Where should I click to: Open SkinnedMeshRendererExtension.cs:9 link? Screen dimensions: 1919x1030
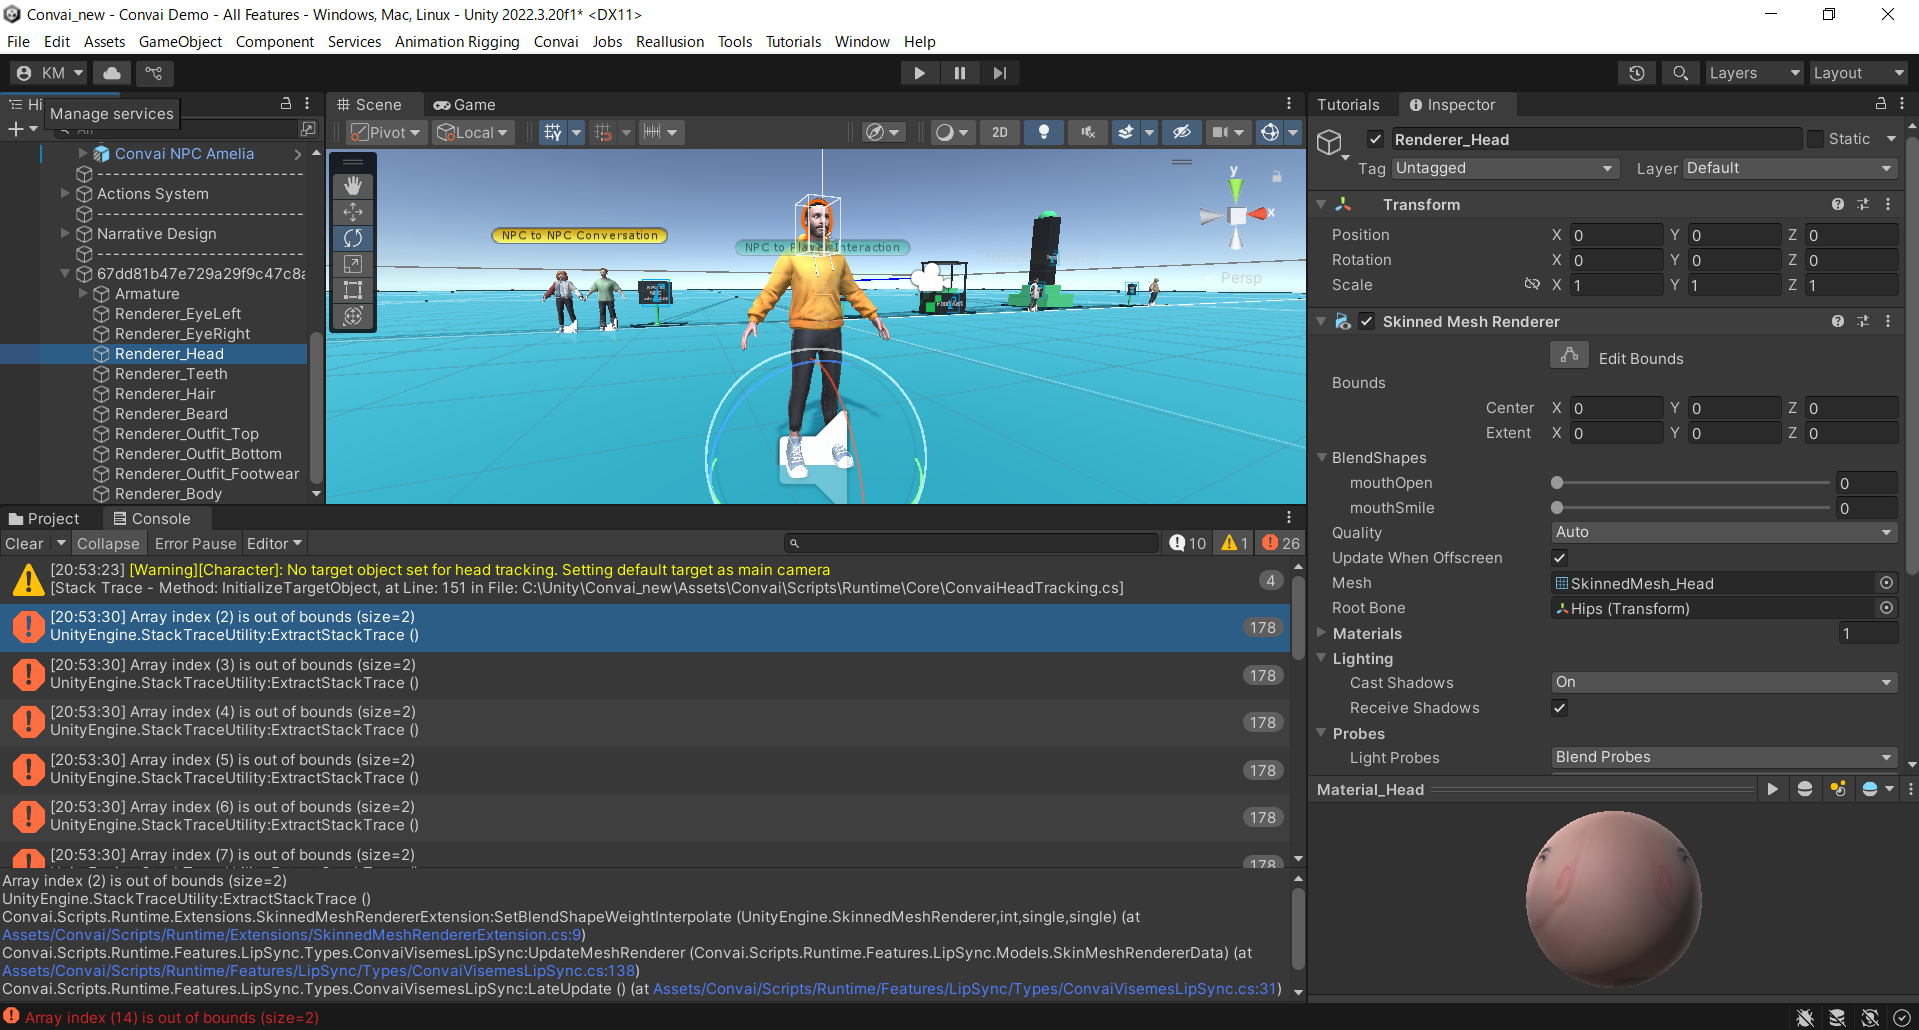[x=292, y=935]
